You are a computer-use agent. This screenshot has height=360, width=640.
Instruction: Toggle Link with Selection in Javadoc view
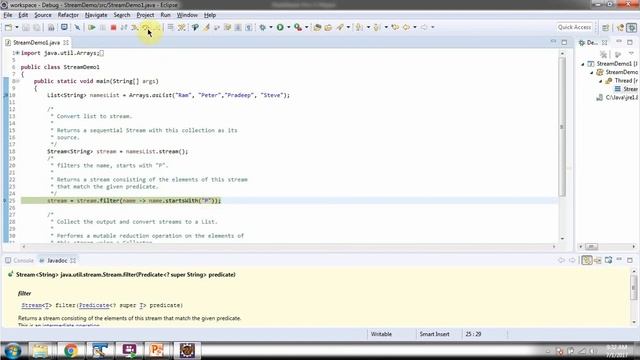[587, 260]
